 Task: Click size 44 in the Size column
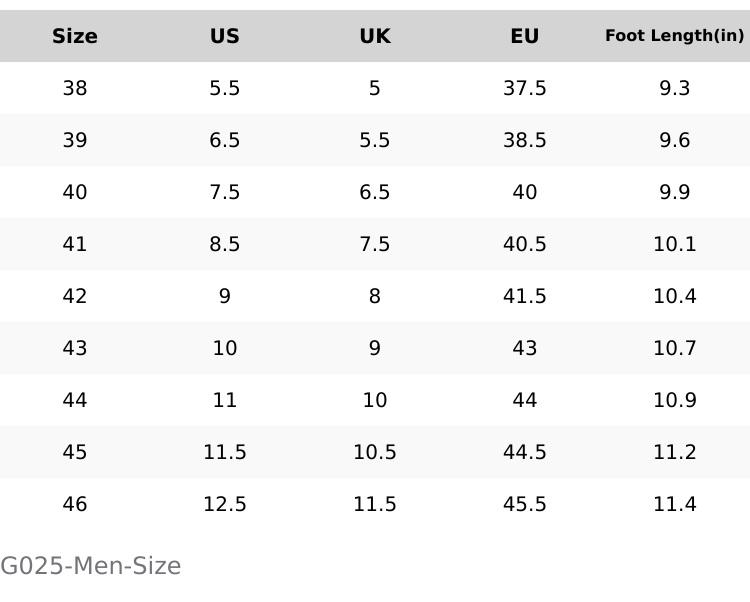75,400
